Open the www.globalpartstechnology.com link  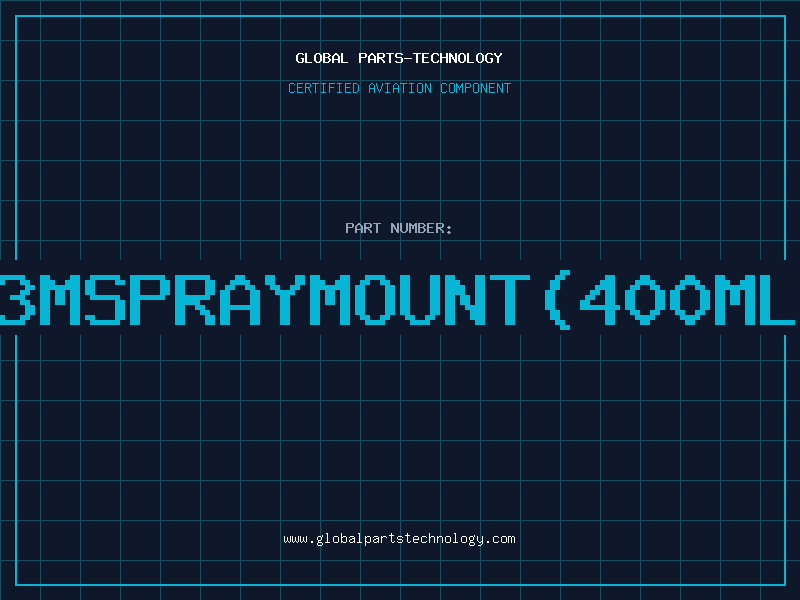(x=399, y=539)
